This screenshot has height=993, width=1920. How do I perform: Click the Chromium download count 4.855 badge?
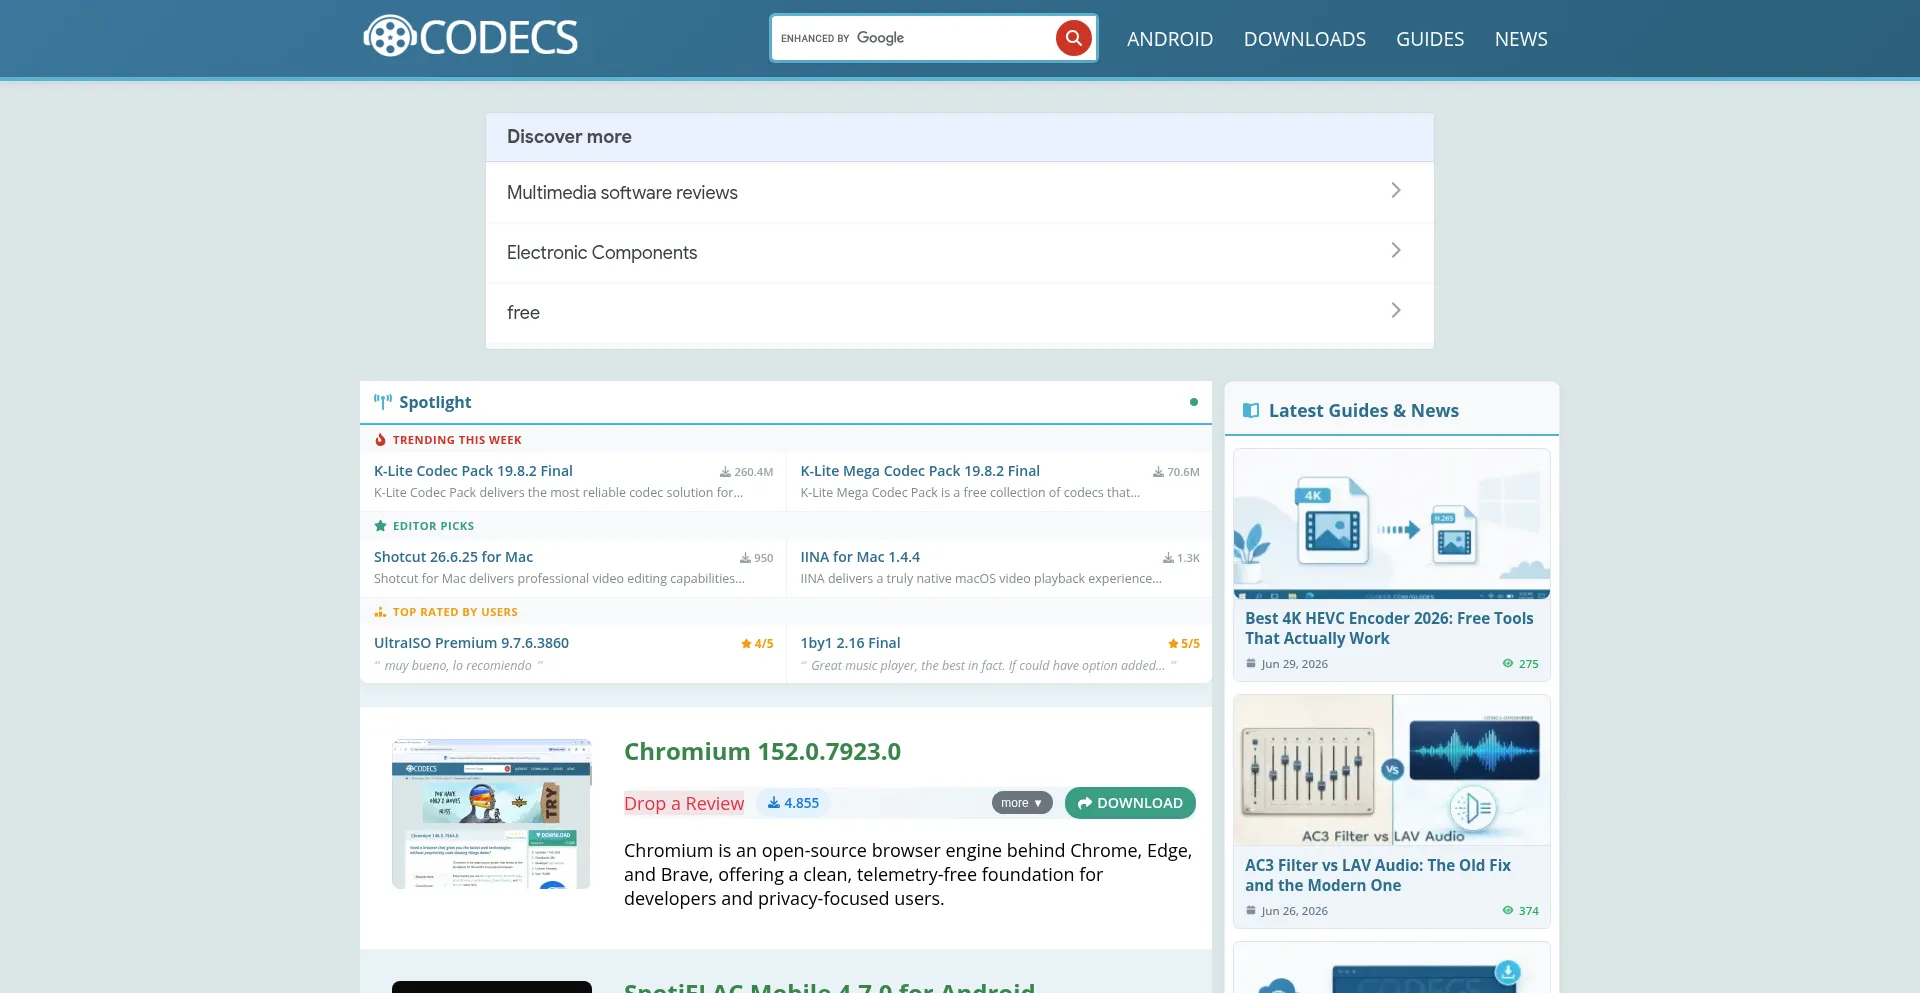pos(793,803)
